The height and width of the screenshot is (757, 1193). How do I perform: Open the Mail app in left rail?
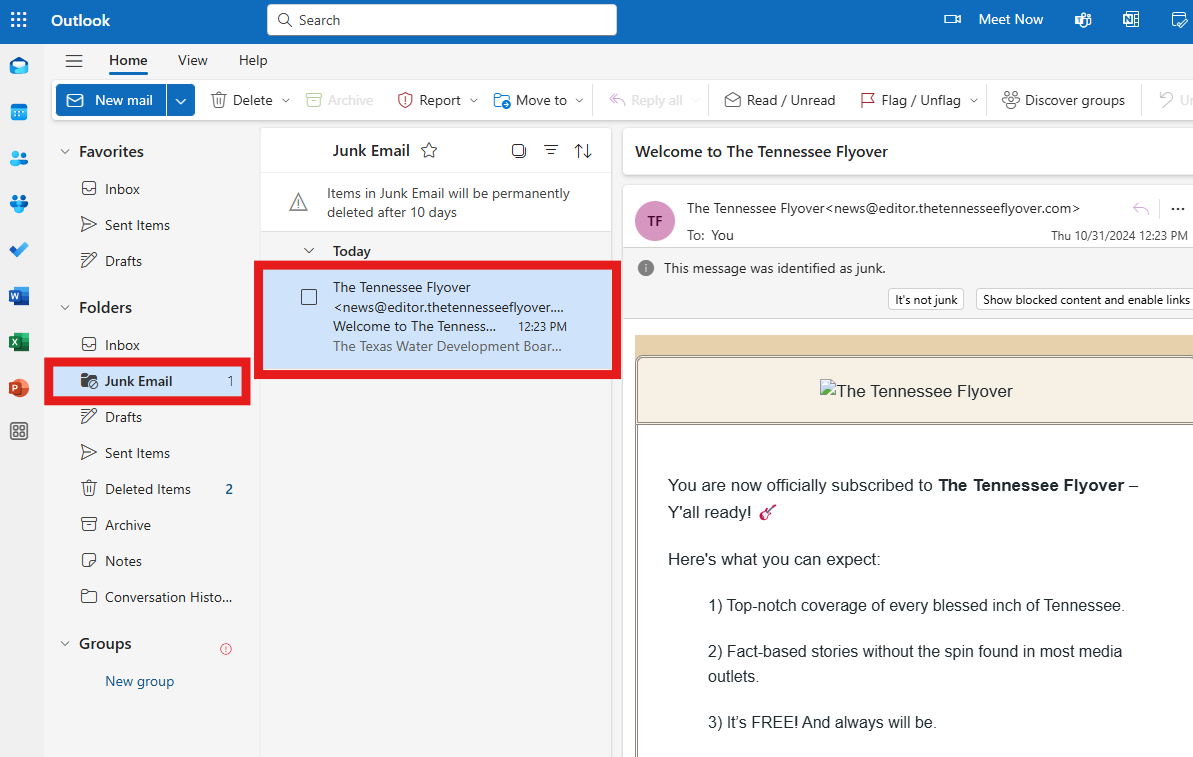point(19,66)
